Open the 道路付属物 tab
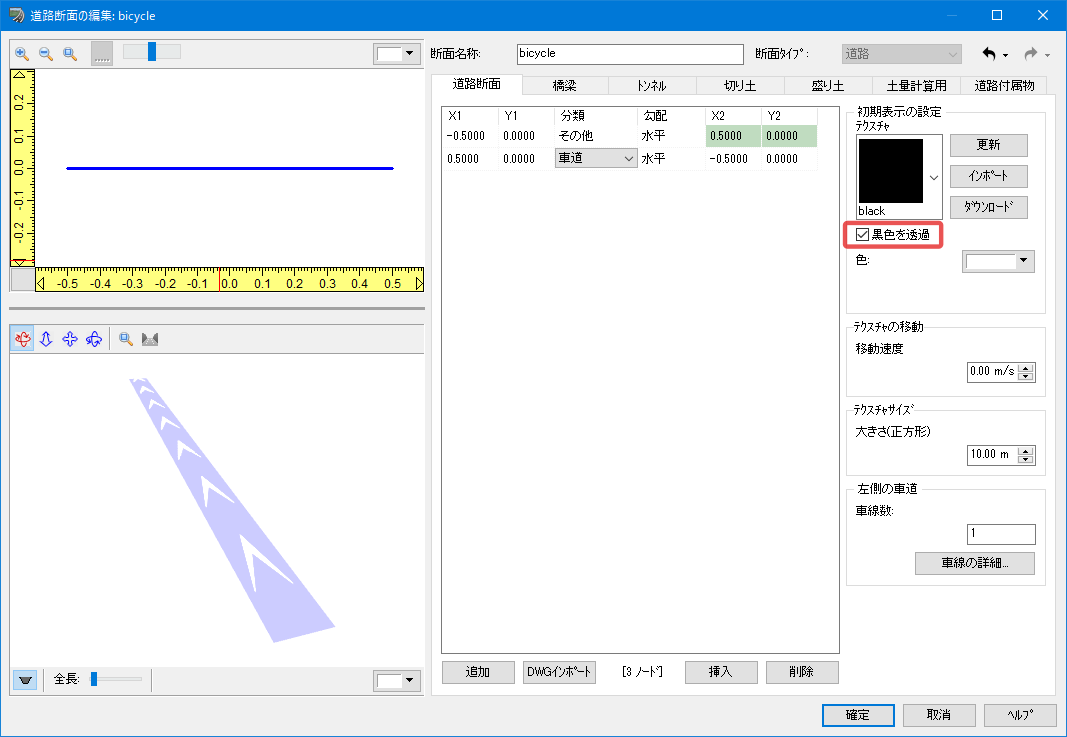The height and width of the screenshot is (737, 1067). point(1004,86)
